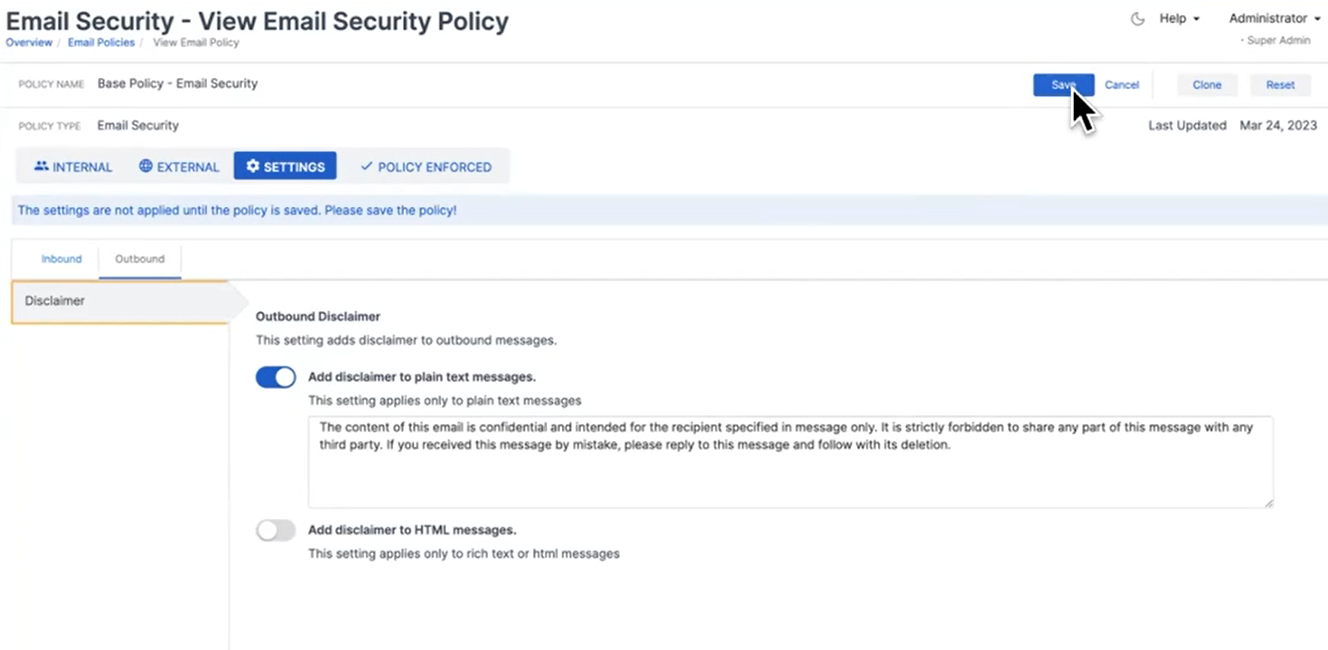The width and height of the screenshot is (1328, 650).
Task: Select the Outbound tab
Action: coord(139,259)
